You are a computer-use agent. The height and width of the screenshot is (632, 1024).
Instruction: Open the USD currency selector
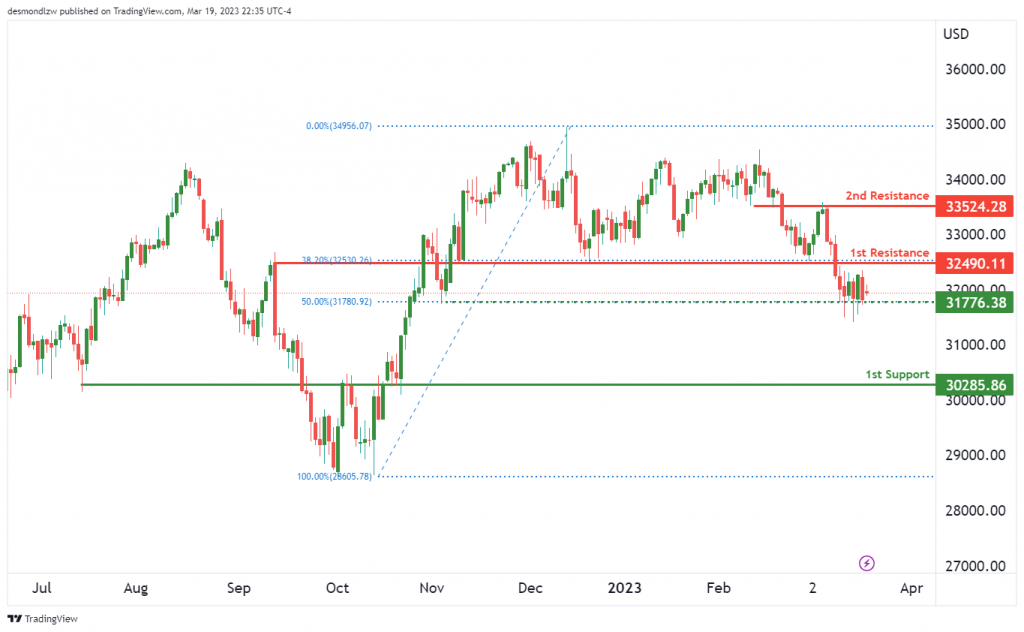tap(956, 34)
